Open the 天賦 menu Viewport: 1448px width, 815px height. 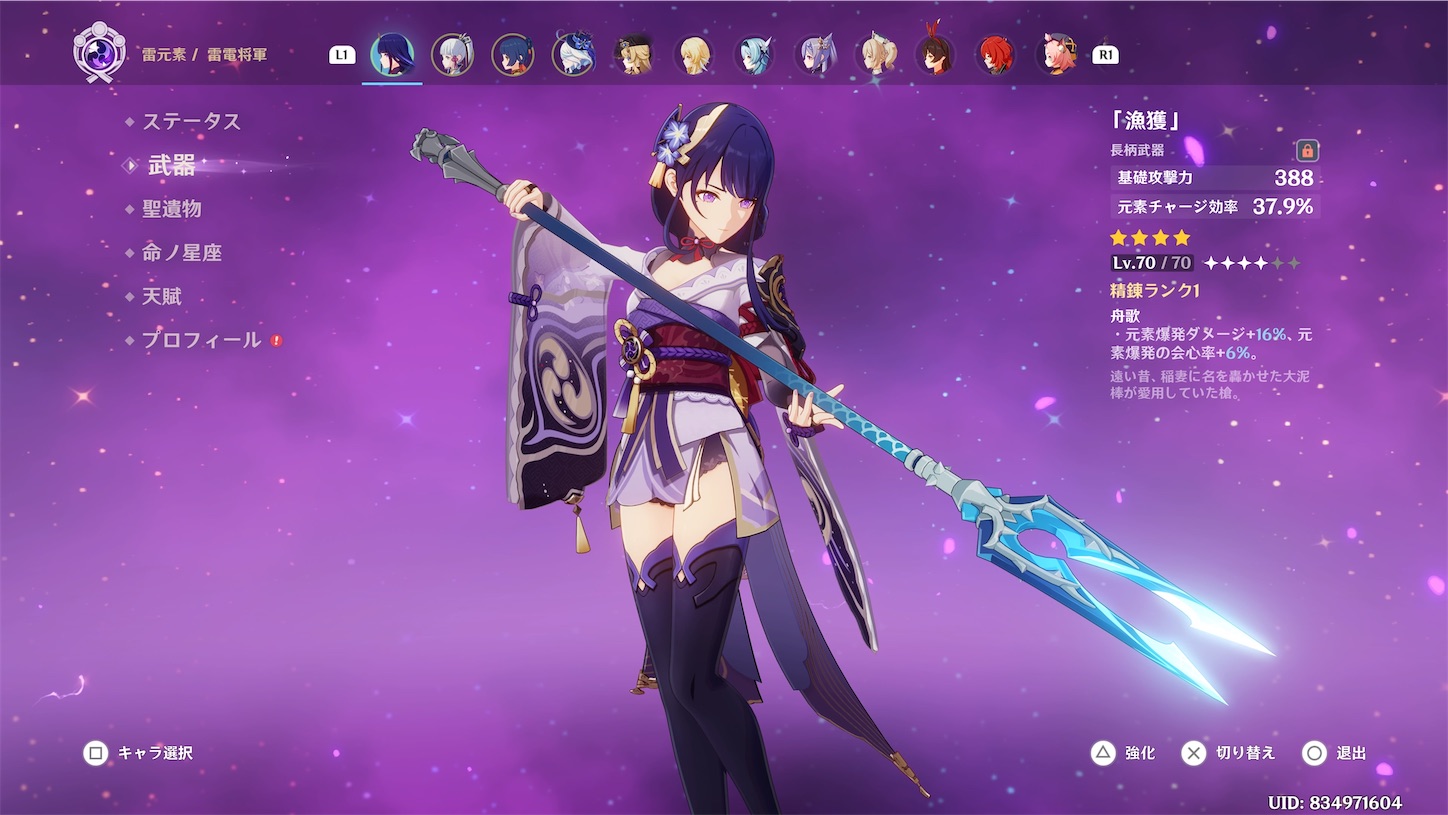tap(161, 297)
